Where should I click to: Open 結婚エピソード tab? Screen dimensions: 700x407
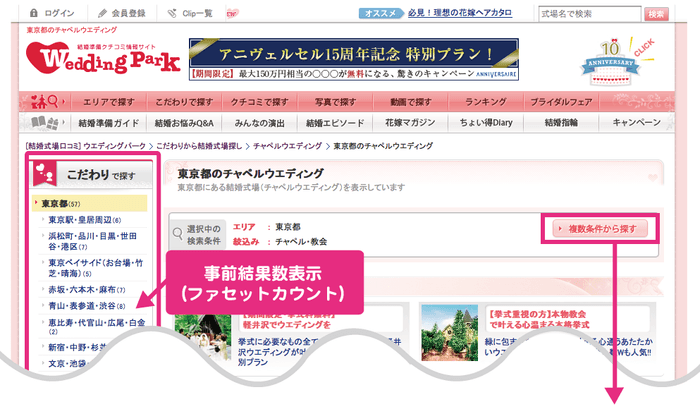[335, 123]
